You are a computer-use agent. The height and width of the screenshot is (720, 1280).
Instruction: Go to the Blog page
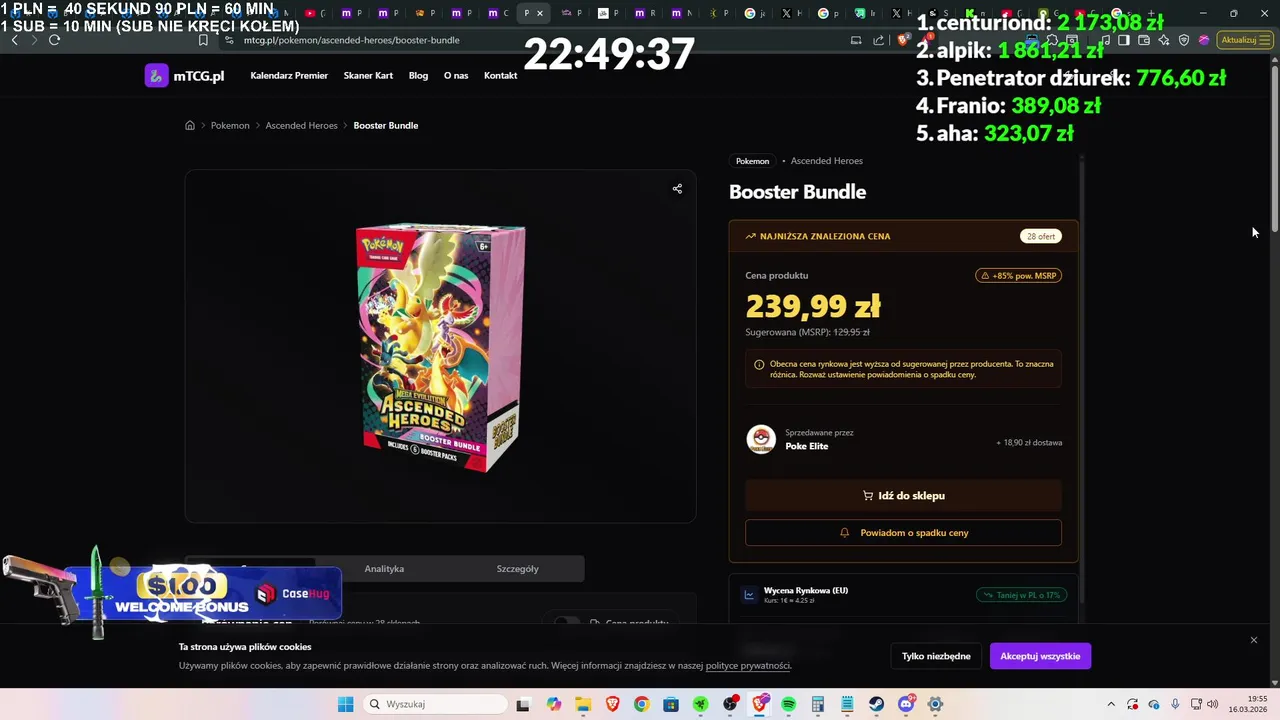click(418, 76)
